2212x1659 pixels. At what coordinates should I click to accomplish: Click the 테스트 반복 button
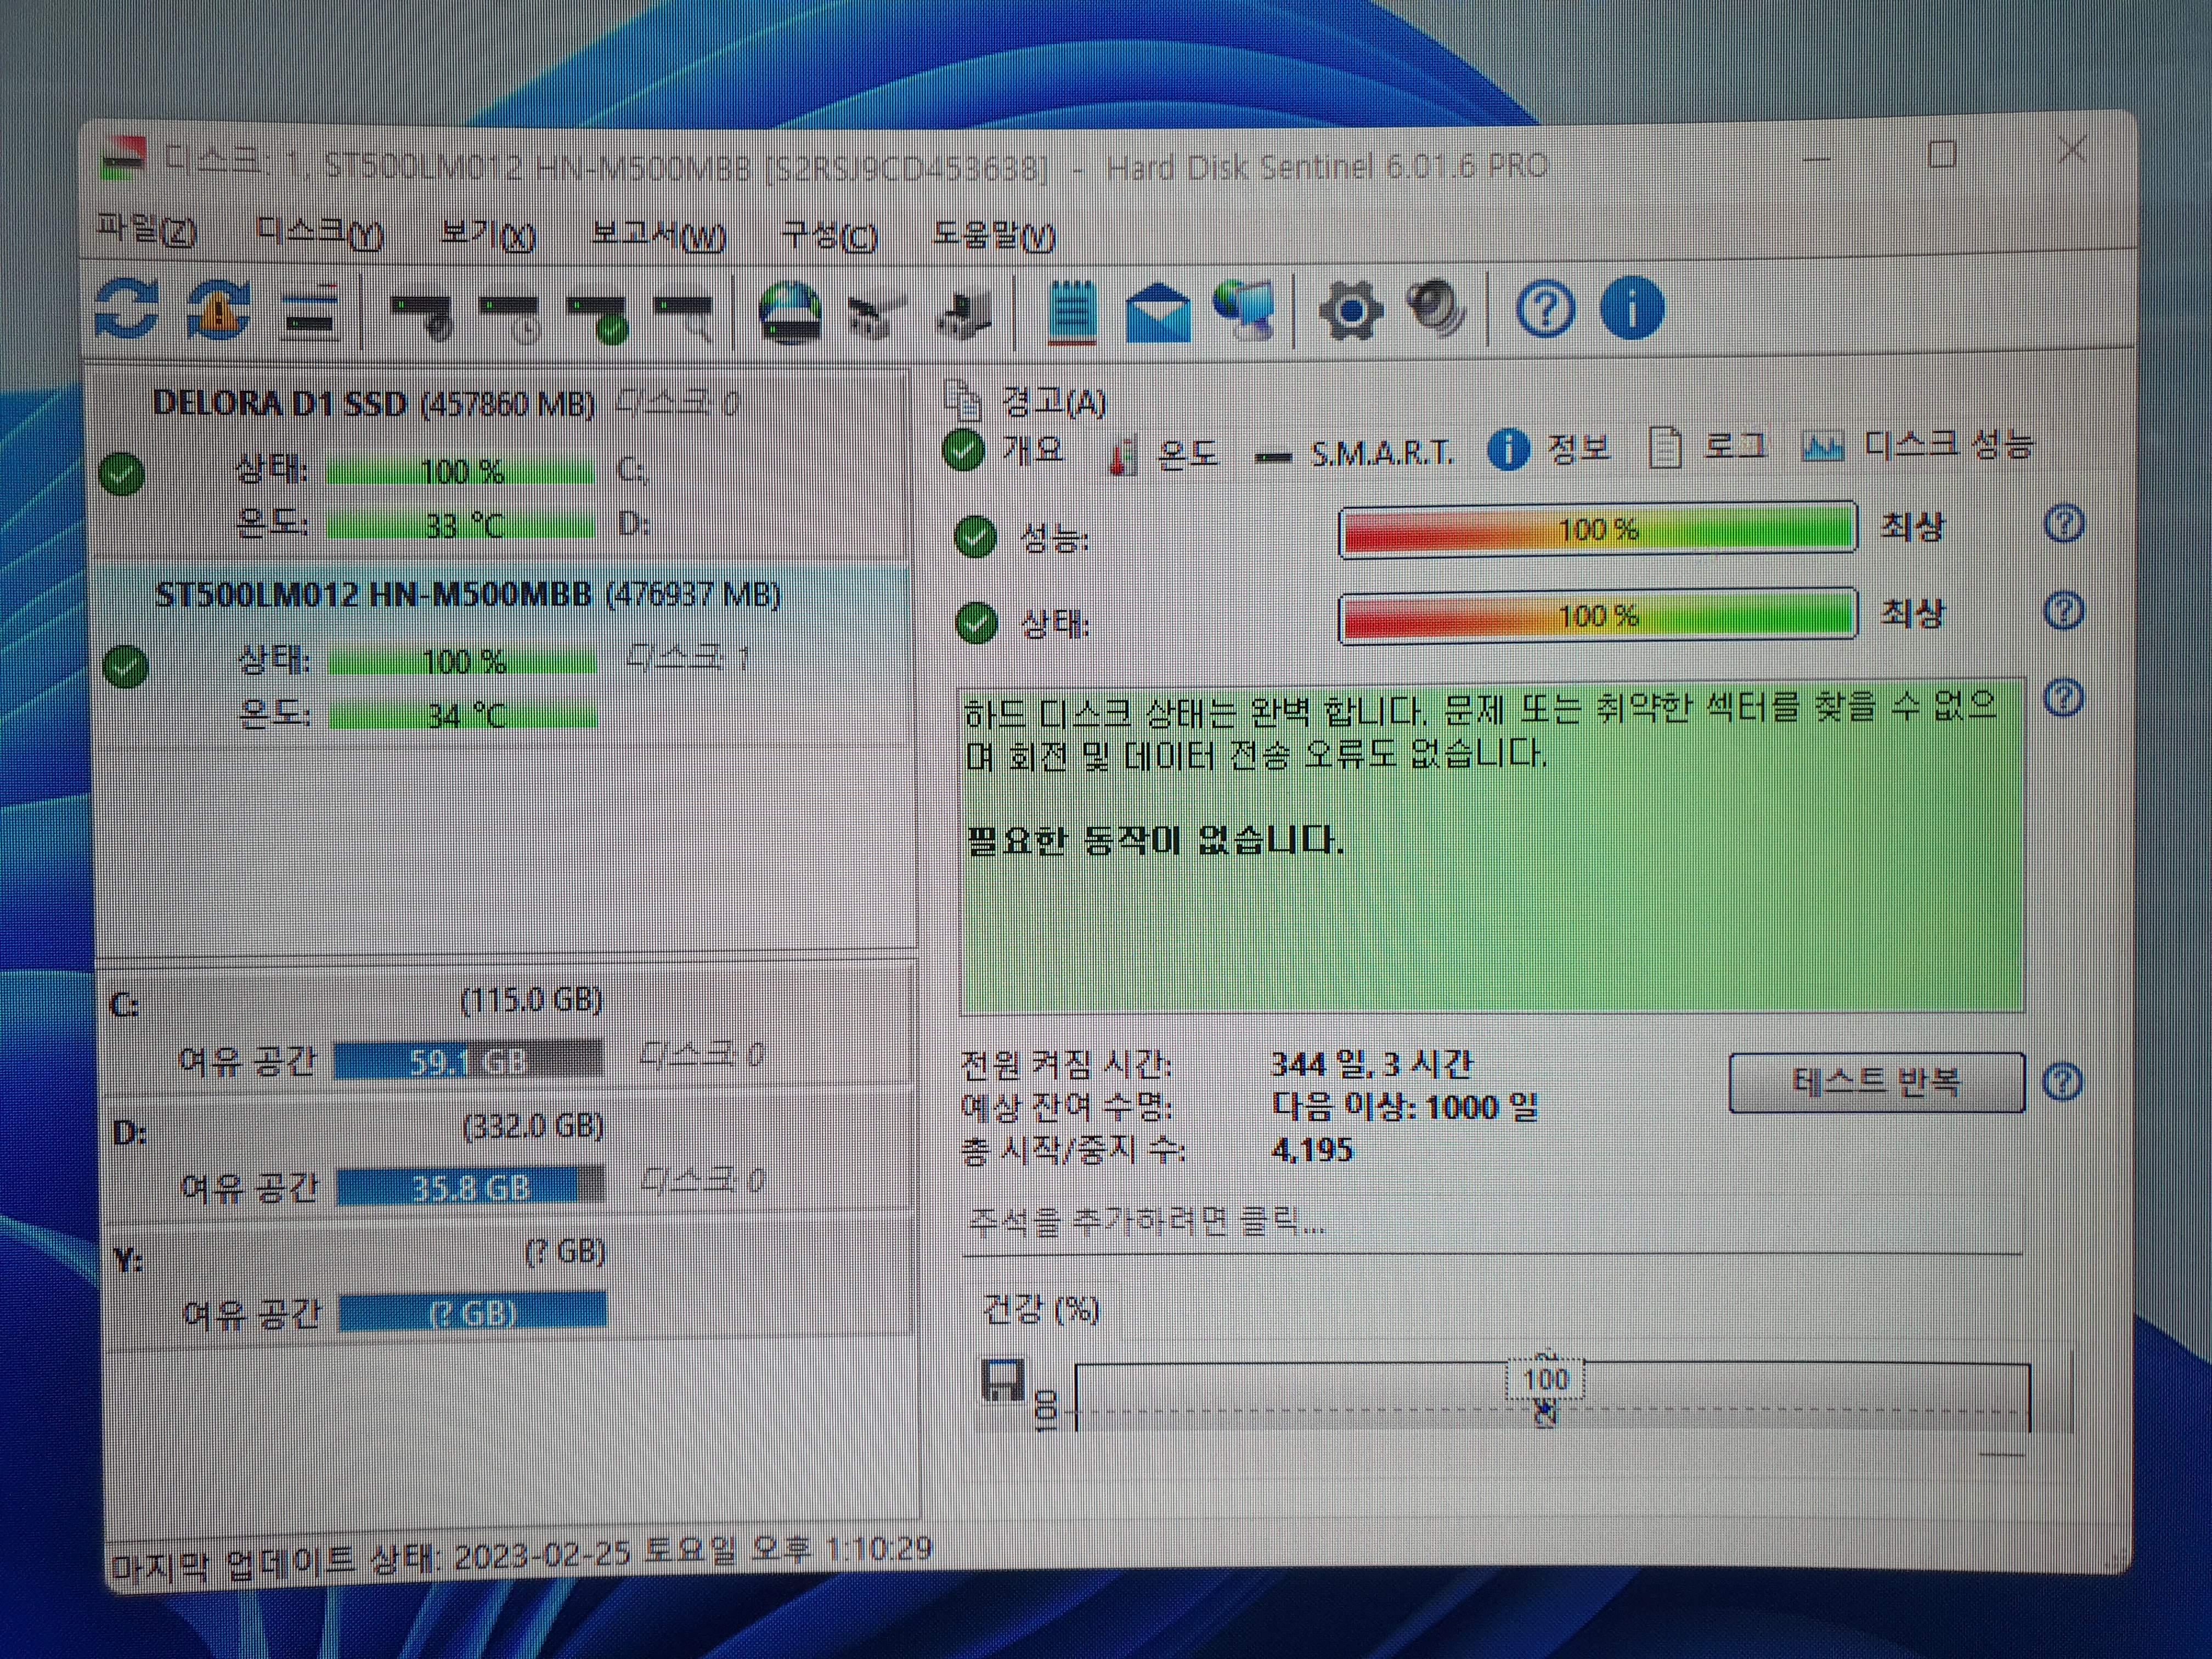point(1876,1082)
